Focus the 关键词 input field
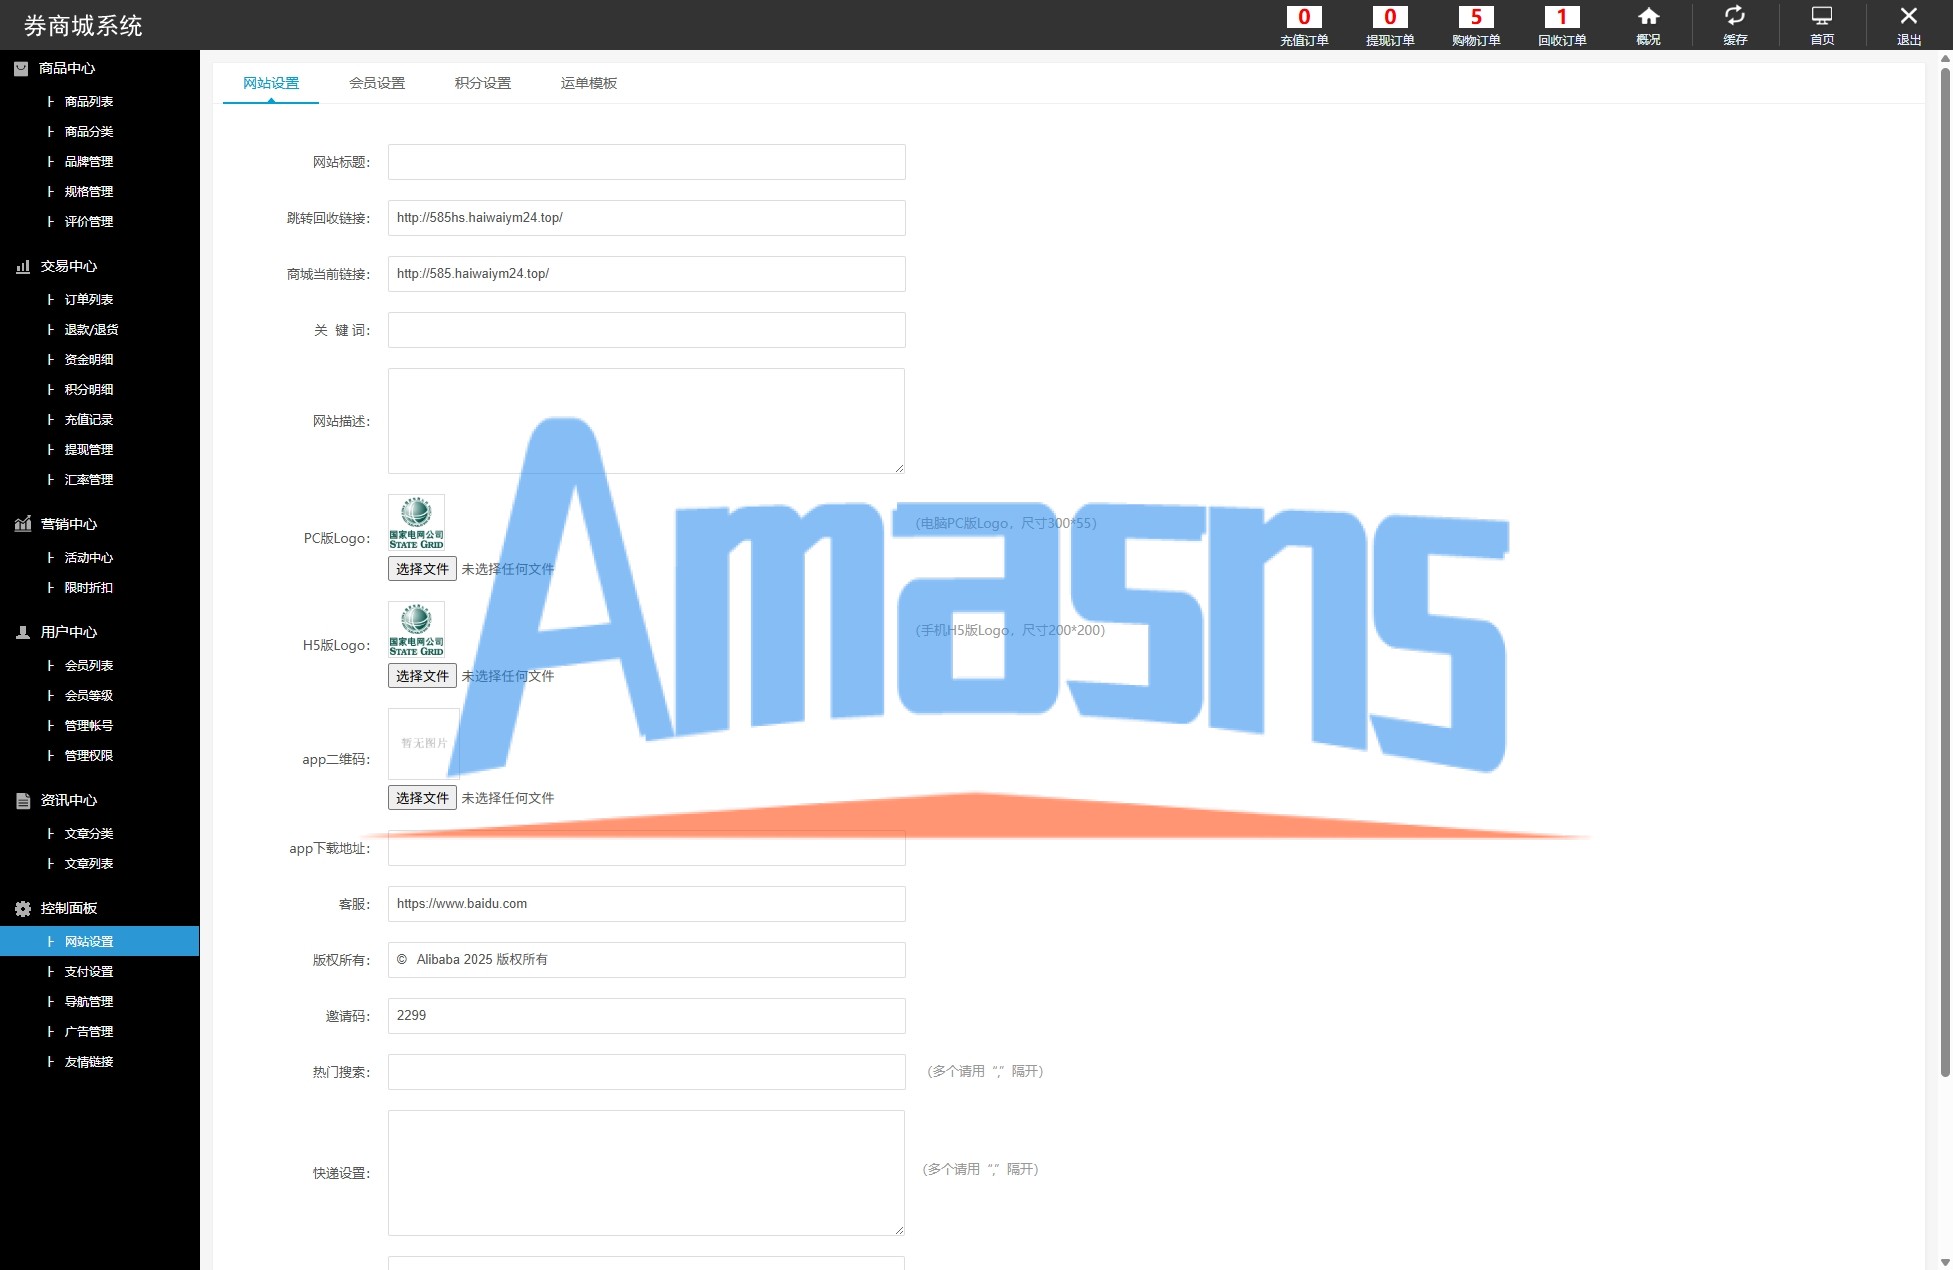 coord(647,330)
